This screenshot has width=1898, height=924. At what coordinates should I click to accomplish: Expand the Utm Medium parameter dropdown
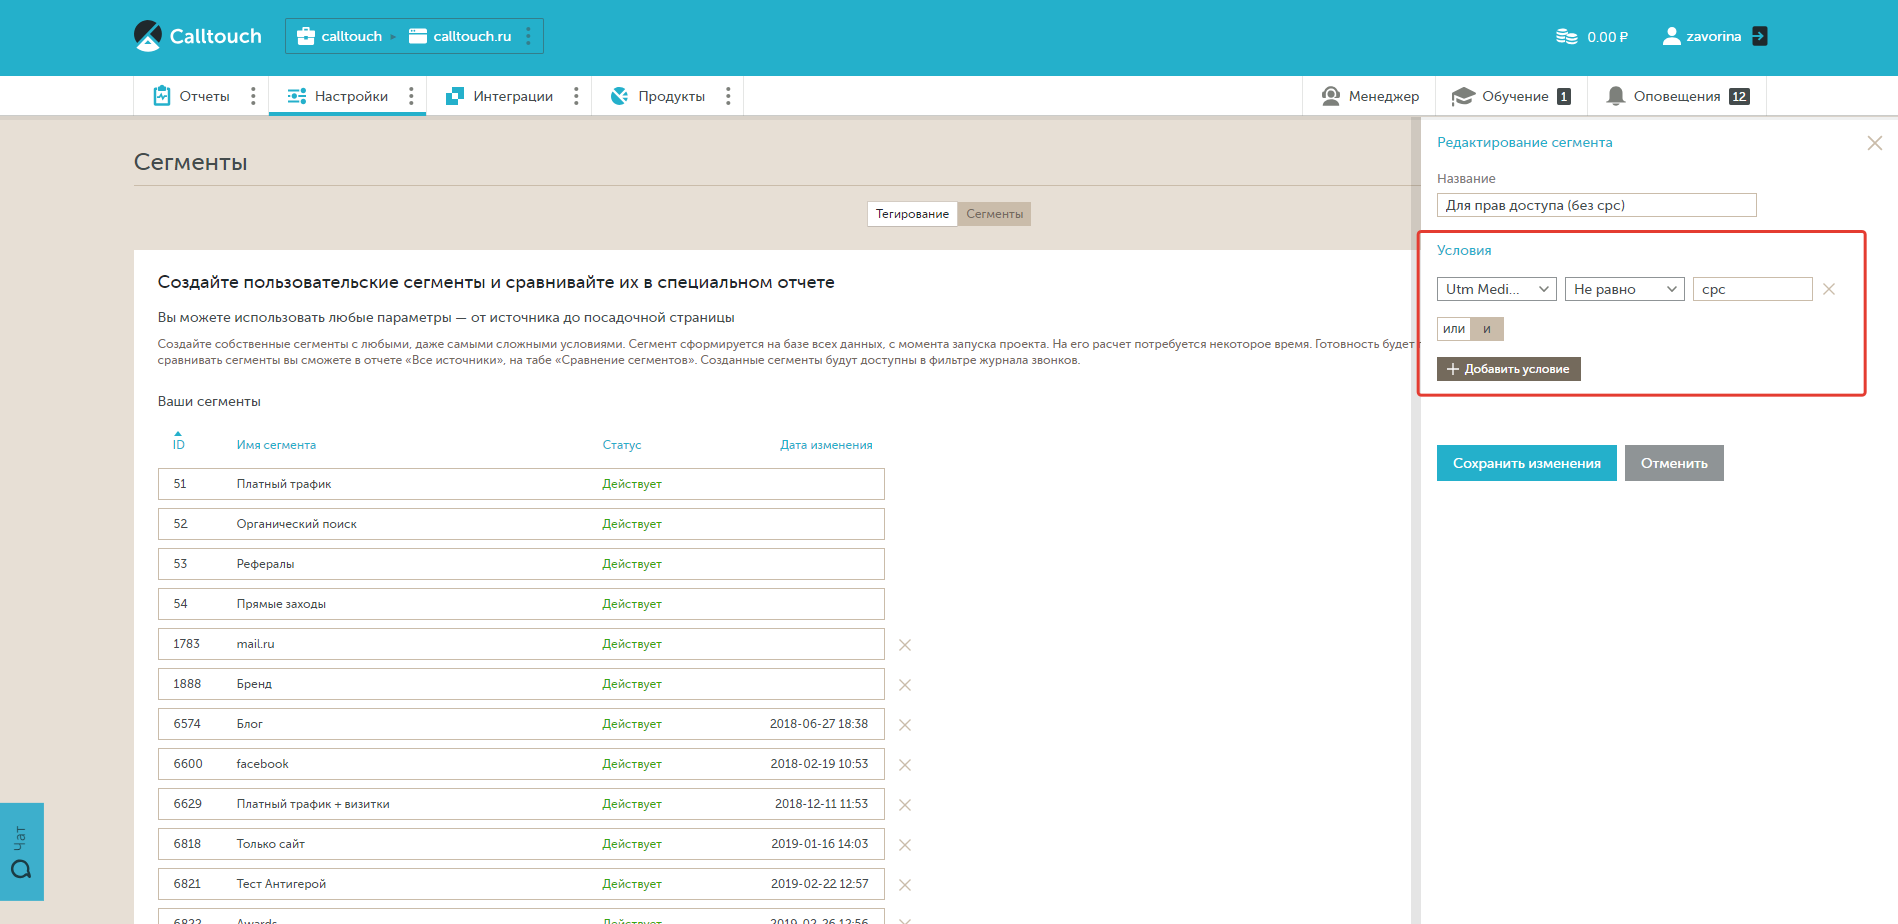pos(1496,289)
